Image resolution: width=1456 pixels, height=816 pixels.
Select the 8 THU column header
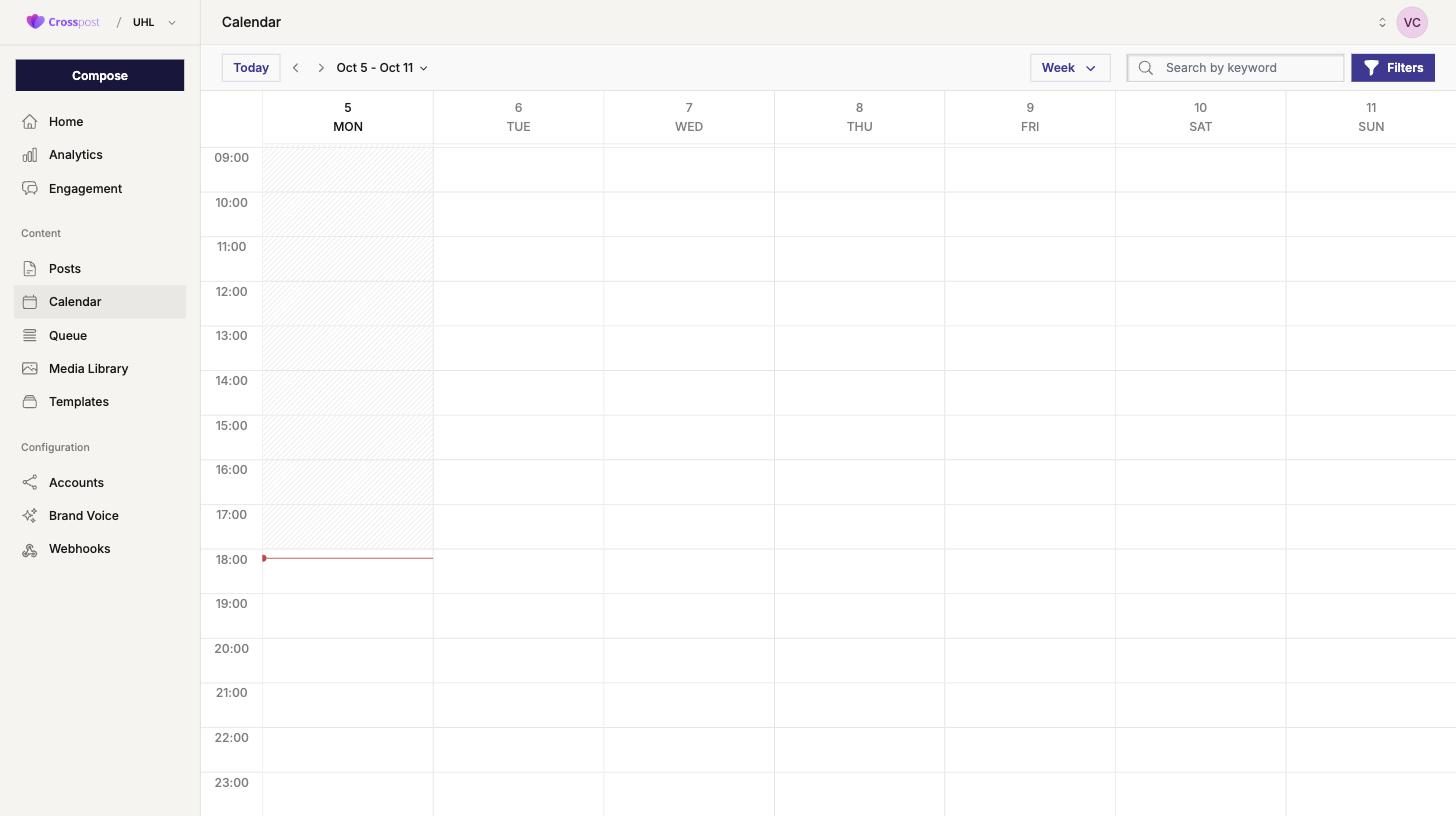coord(859,117)
